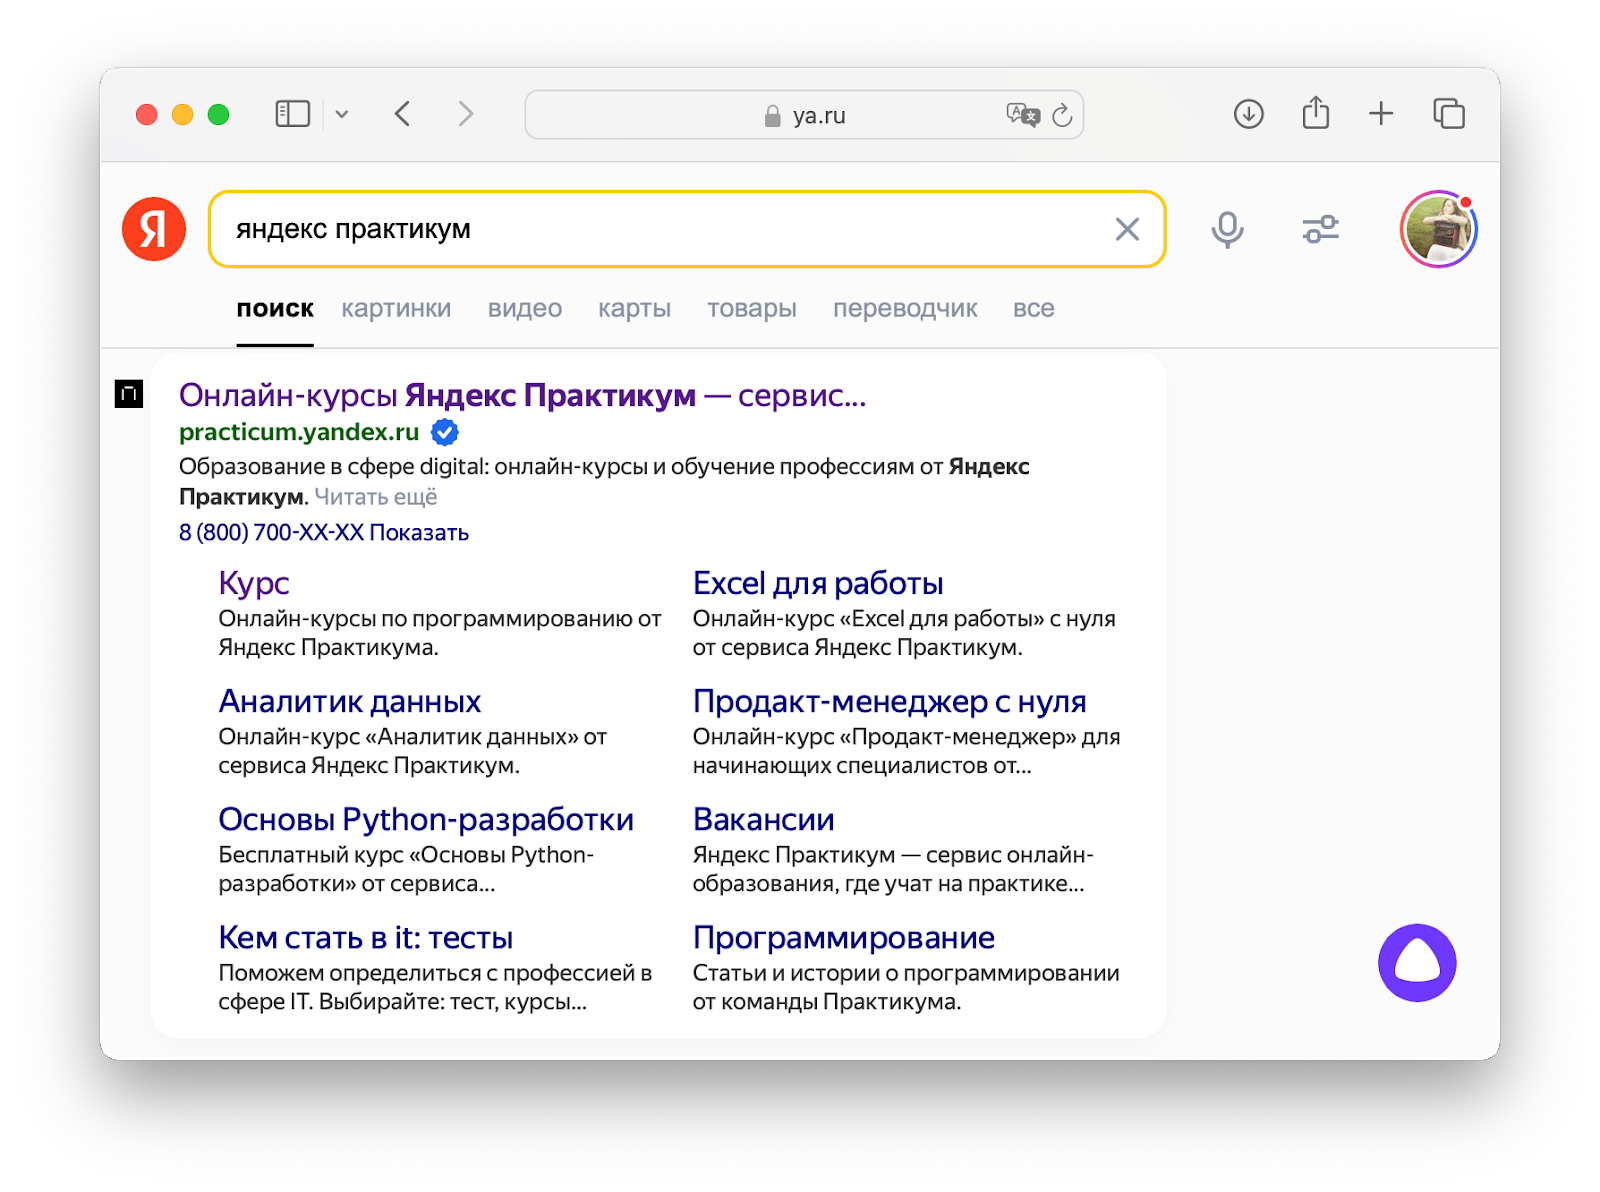The image size is (1600, 1192).
Task: Open the Downloads icon in the toolbar
Action: 1247,113
